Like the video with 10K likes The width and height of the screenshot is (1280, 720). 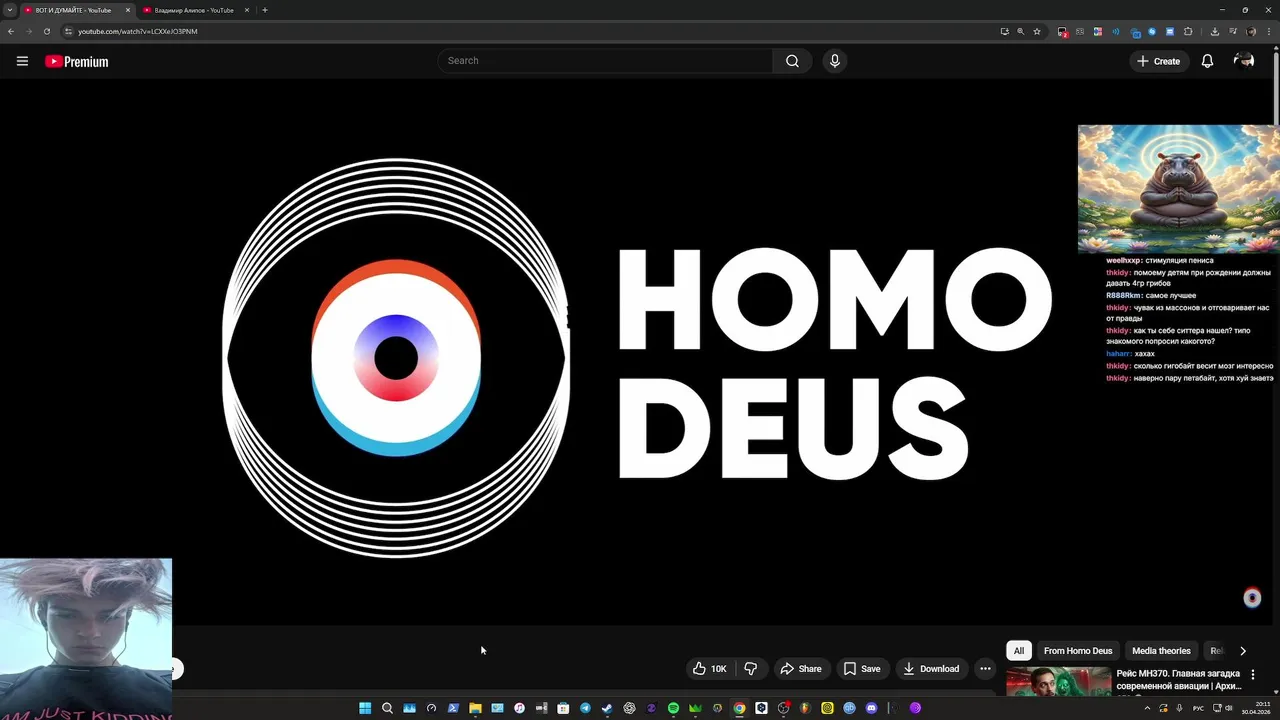(x=709, y=669)
